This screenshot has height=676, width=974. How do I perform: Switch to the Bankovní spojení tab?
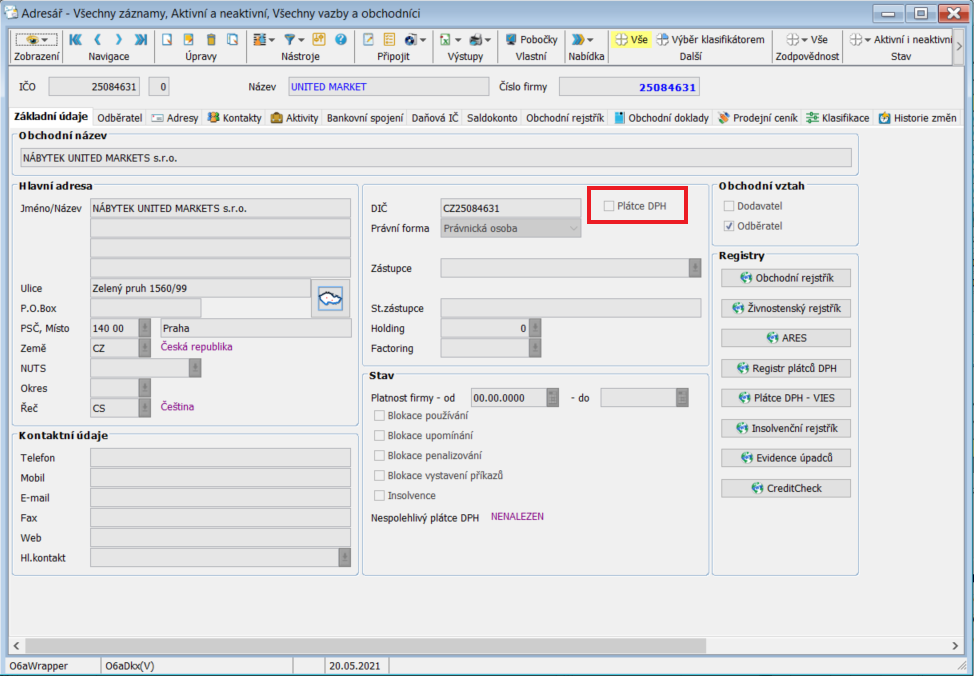[x=364, y=118]
